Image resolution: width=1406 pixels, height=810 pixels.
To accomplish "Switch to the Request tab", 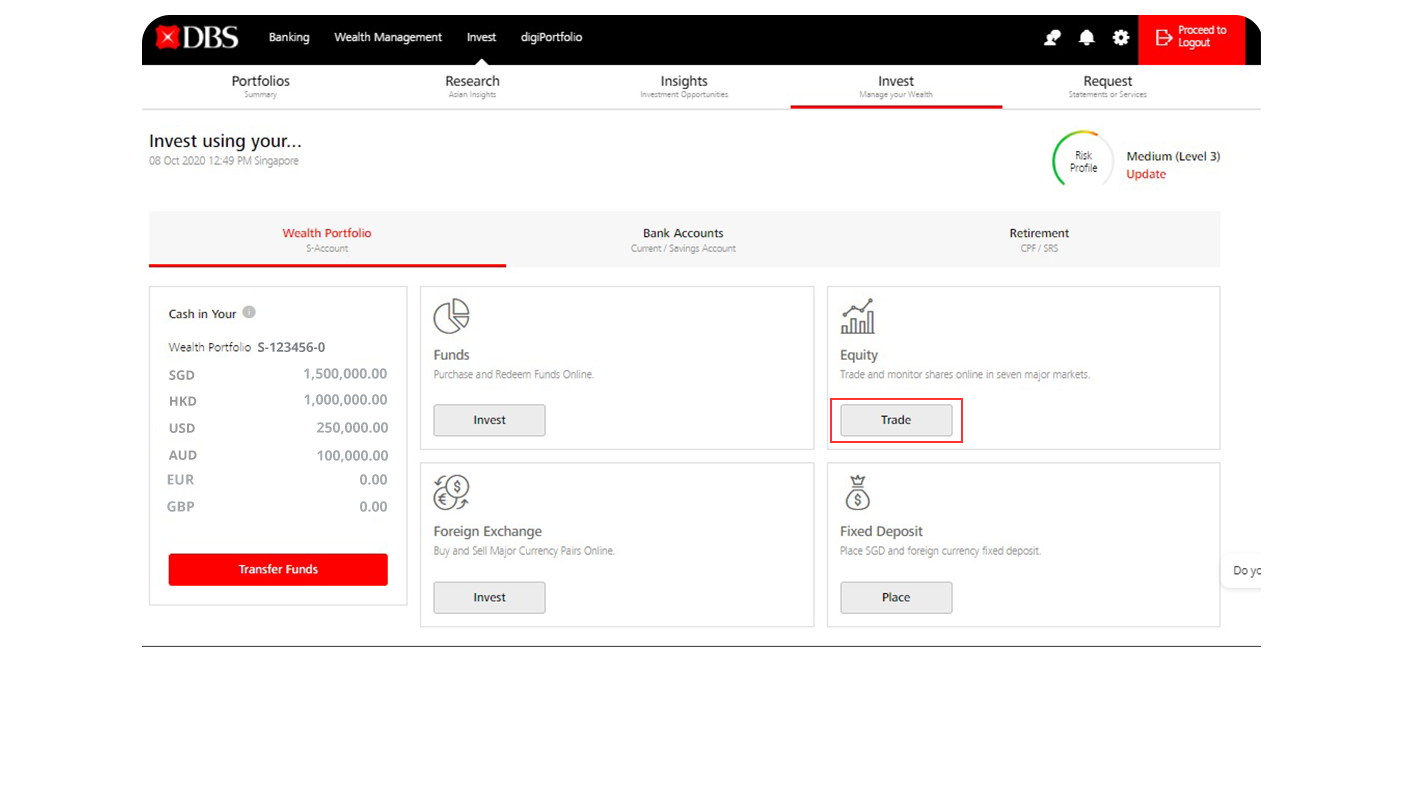I will (1108, 87).
